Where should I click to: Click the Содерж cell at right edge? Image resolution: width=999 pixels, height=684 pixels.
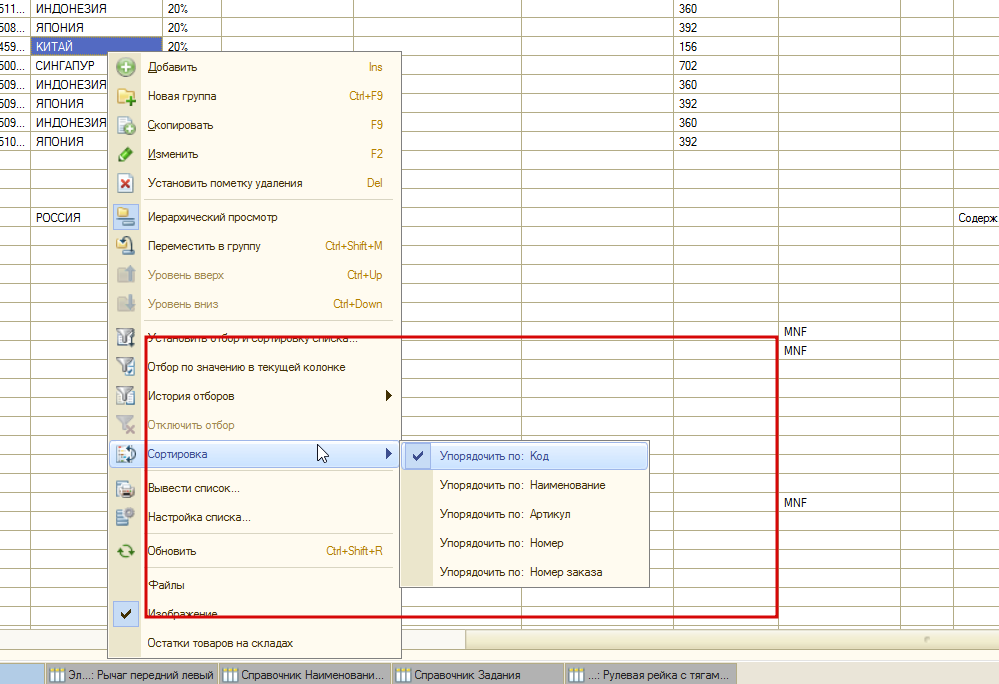coord(977,218)
